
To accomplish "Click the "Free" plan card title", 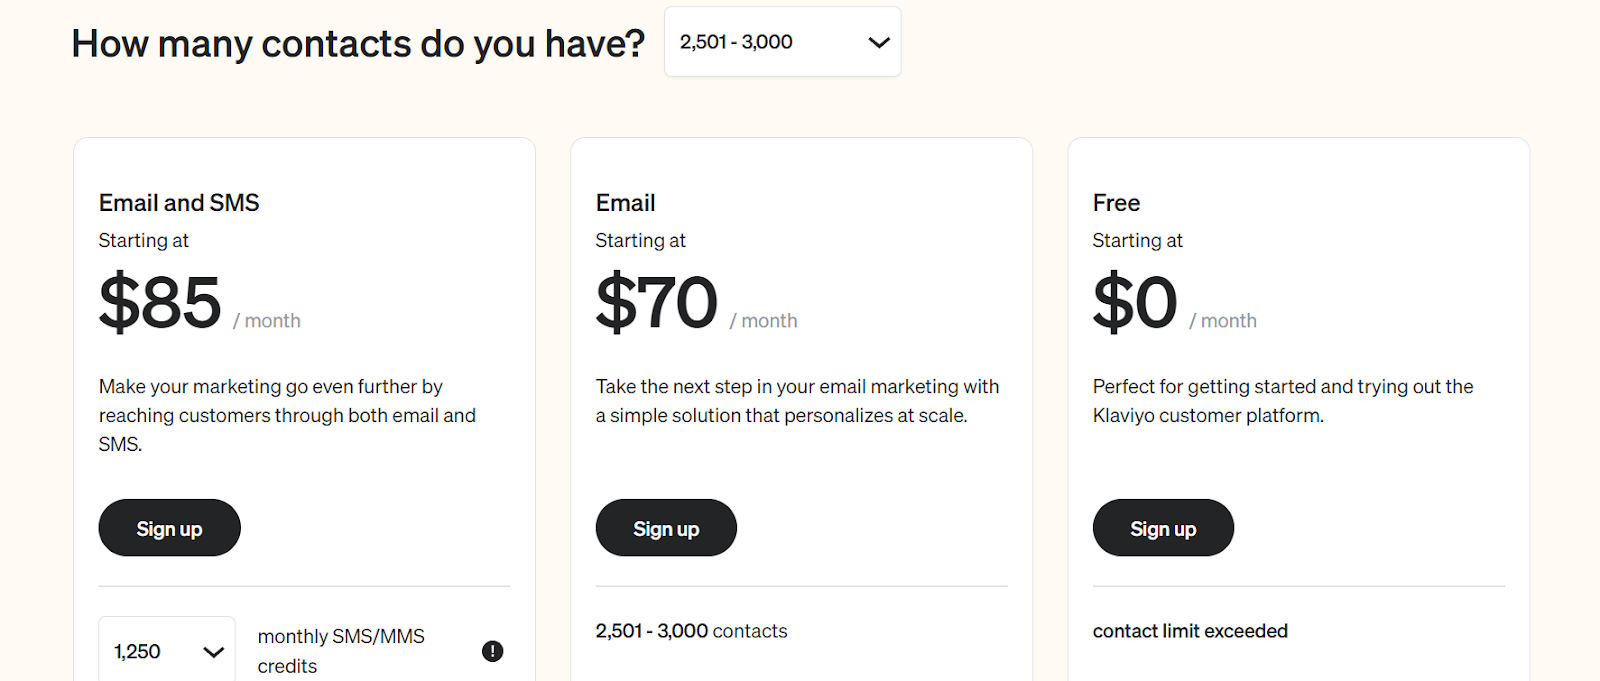I will (1116, 203).
